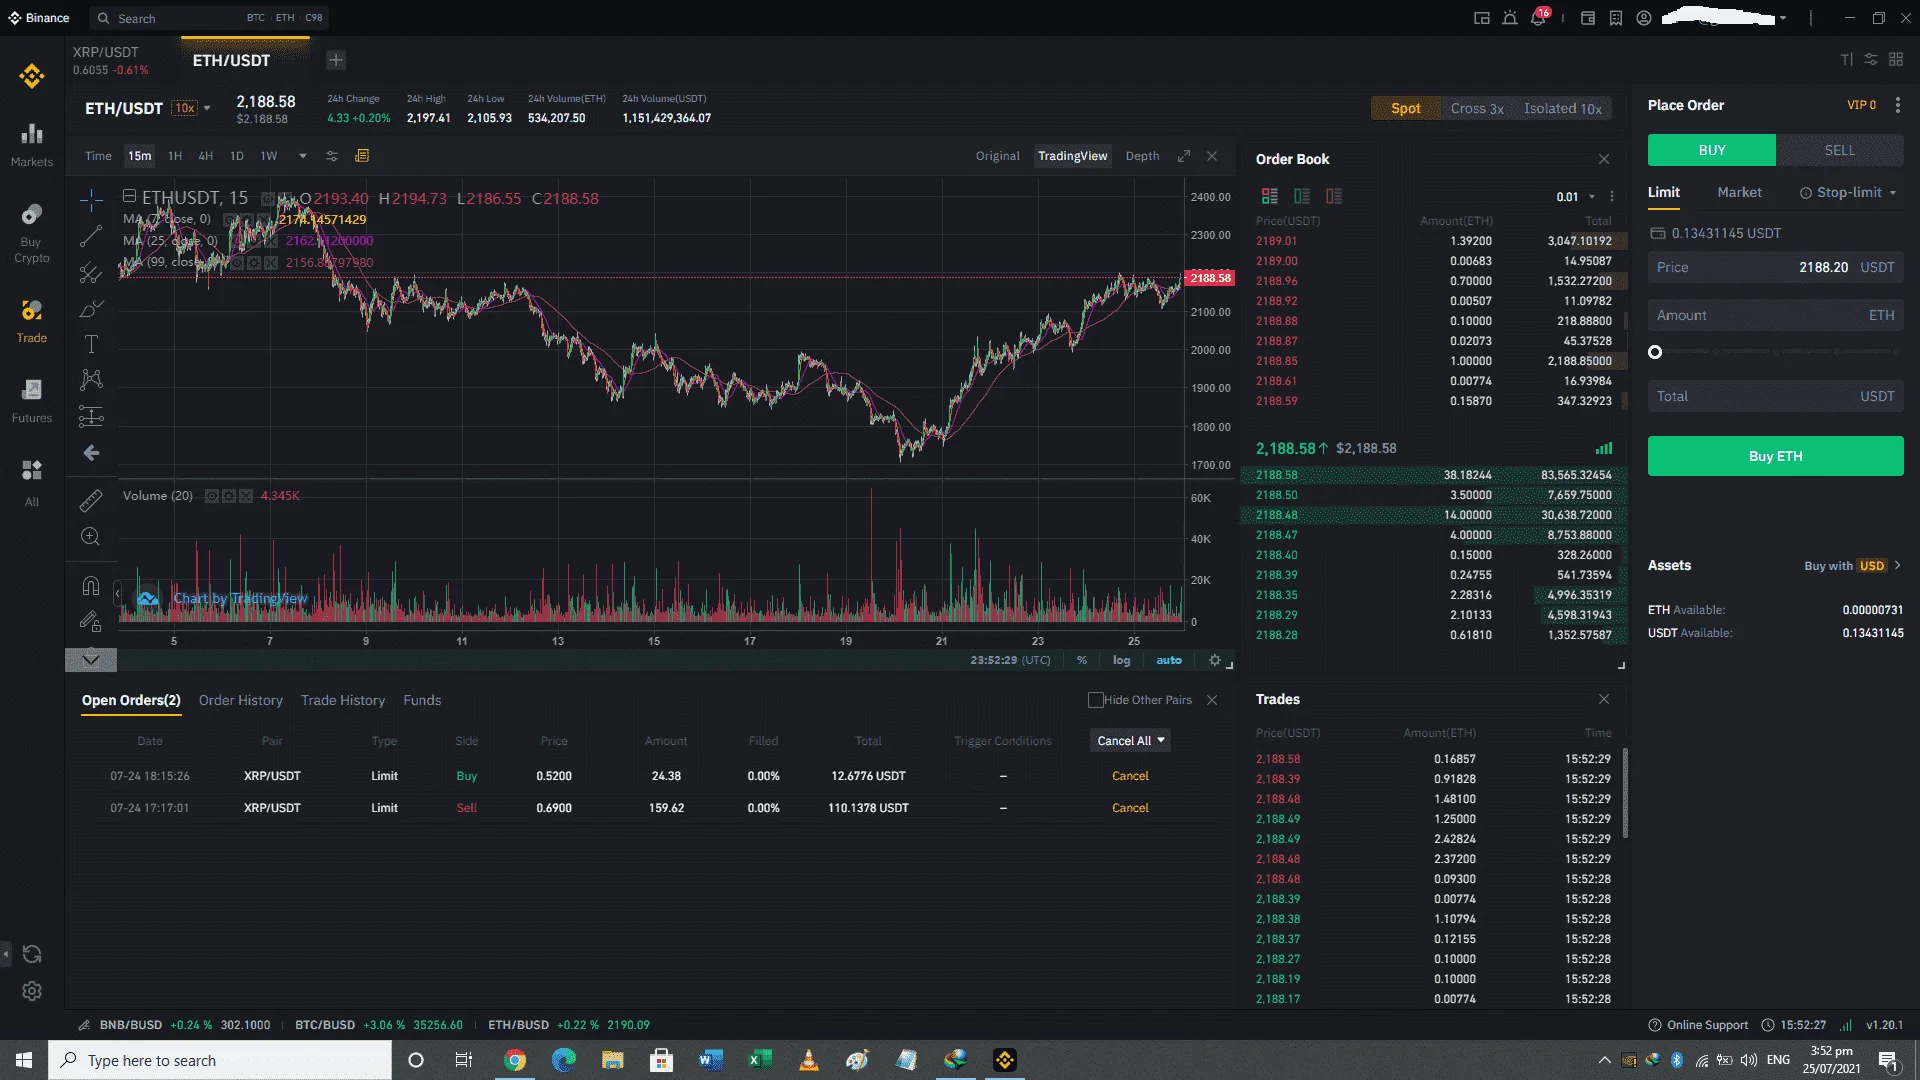Expand more chart time intervals dropdown
1920x1080 pixels.
(x=302, y=156)
